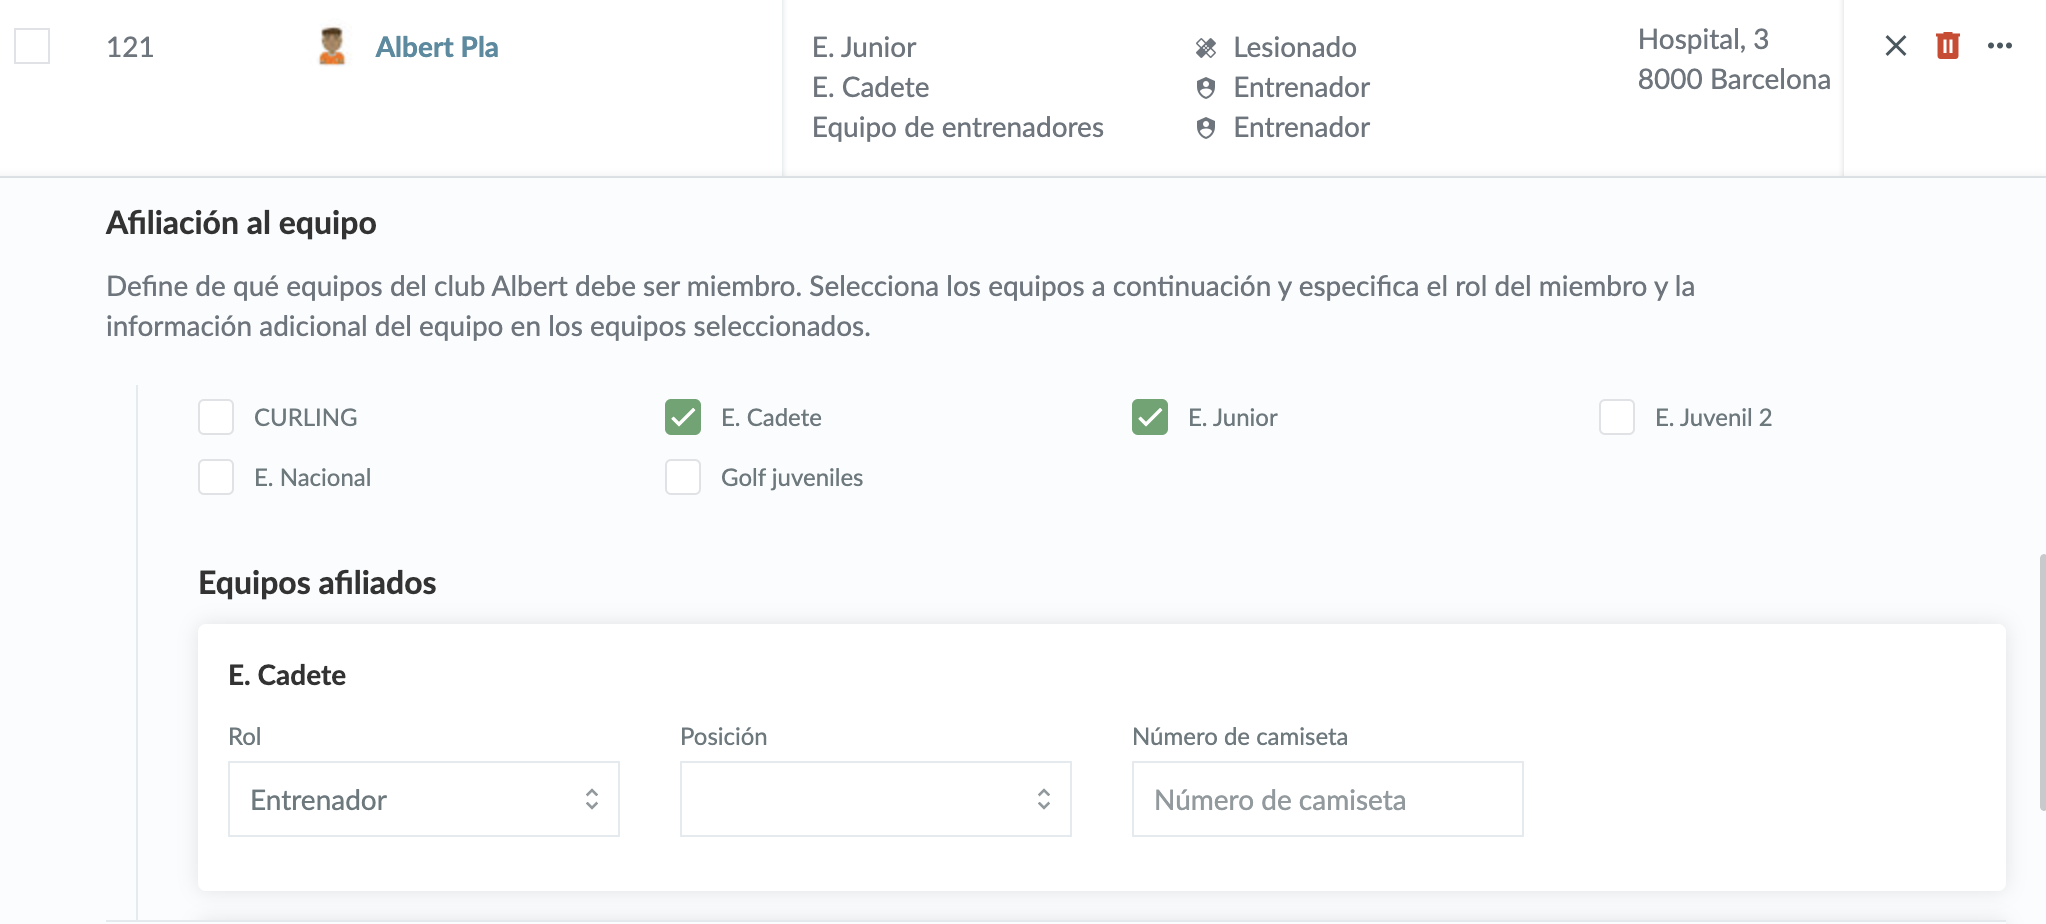This screenshot has width=2046, height=924.
Task: Click the shield icon beside the second Entrenador
Action: pyautogui.click(x=1206, y=128)
